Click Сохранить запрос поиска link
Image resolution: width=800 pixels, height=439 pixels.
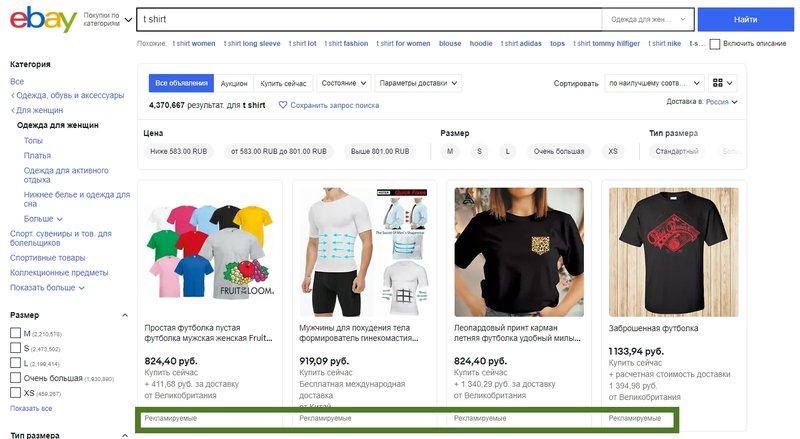coord(335,105)
